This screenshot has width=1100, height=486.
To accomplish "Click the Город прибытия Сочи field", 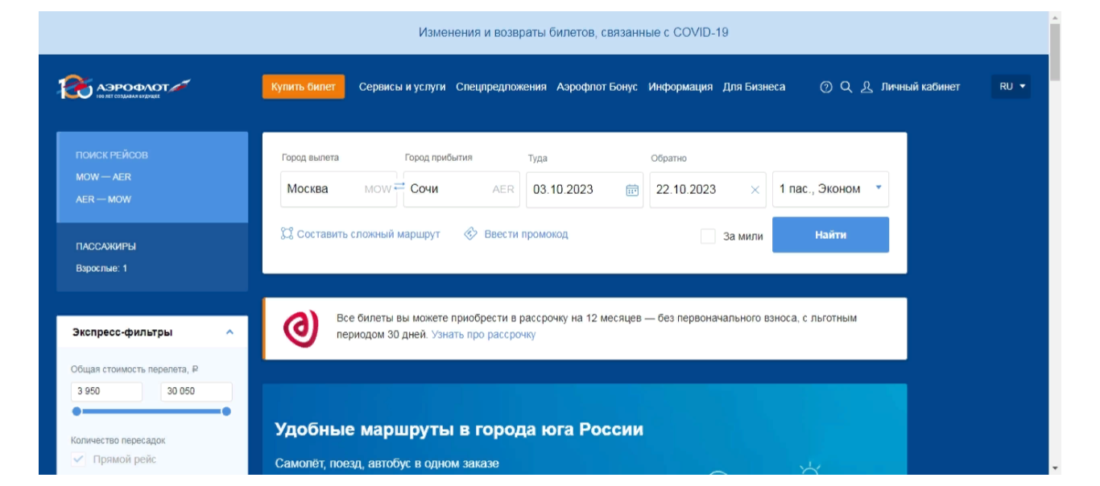I will click(462, 189).
